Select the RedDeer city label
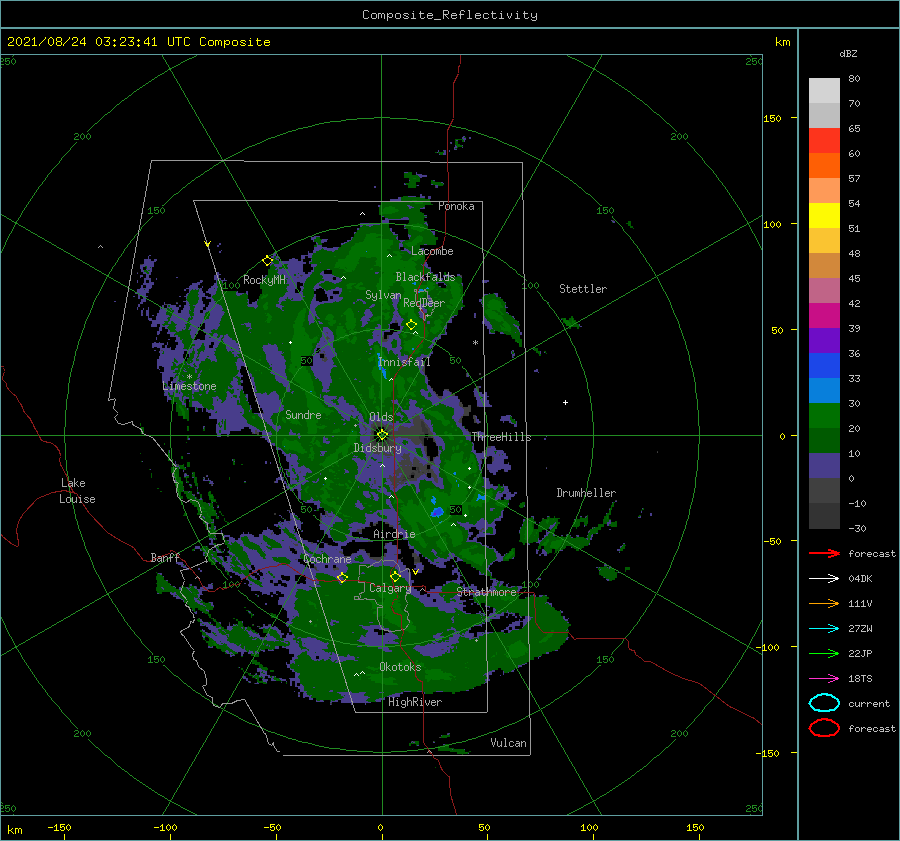Screen dimensions: 900x841 tap(424, 303)
